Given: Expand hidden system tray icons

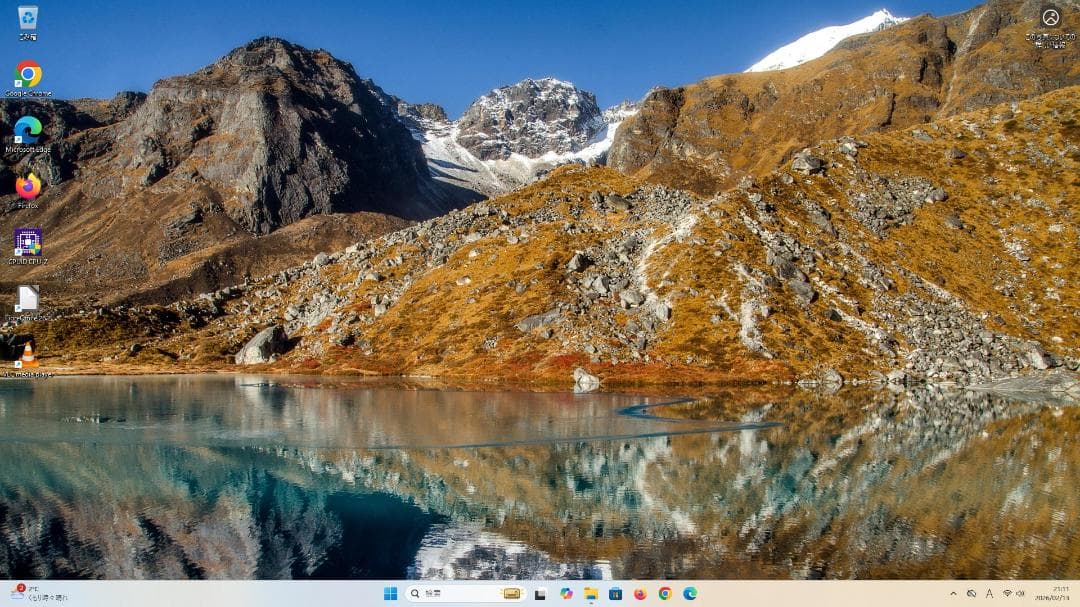Looking at the screenshot, I should click(954, 593).
